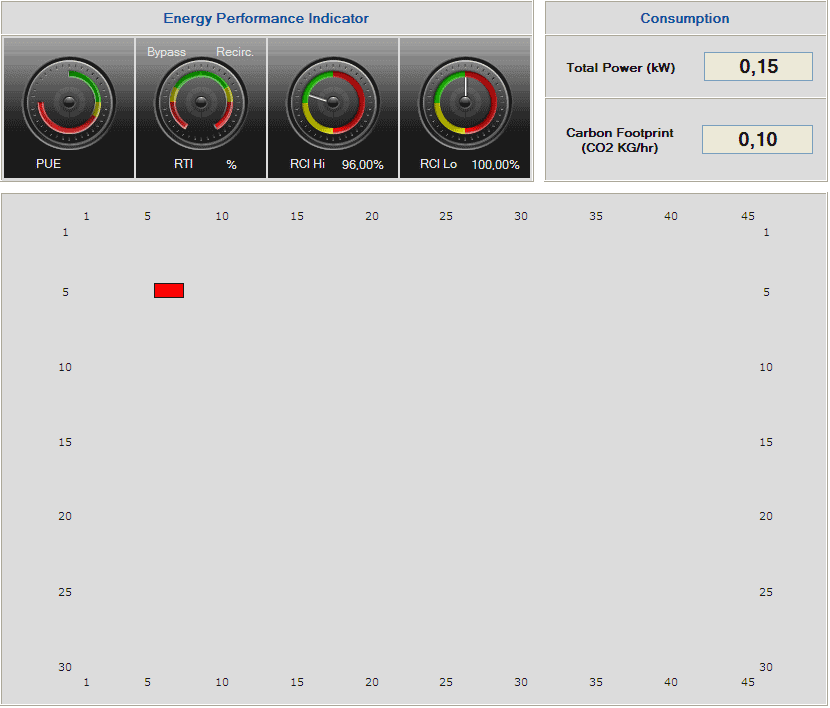Click the RTI label
830x708 pixels.
pyautogui.click(x=183, y=164)
